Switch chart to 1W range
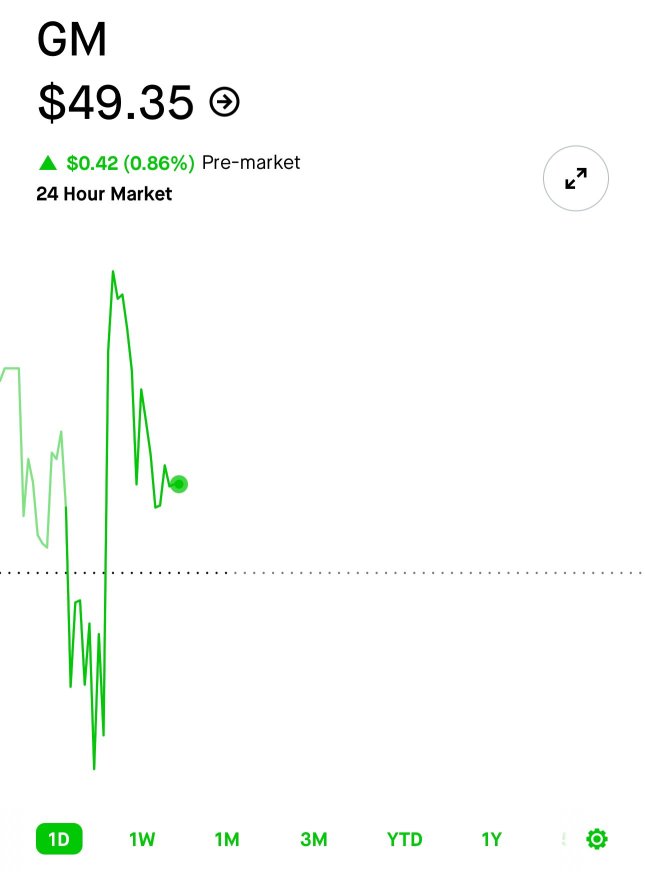Image resolution: width=645 pixels, height=888 pixels. 142,839
